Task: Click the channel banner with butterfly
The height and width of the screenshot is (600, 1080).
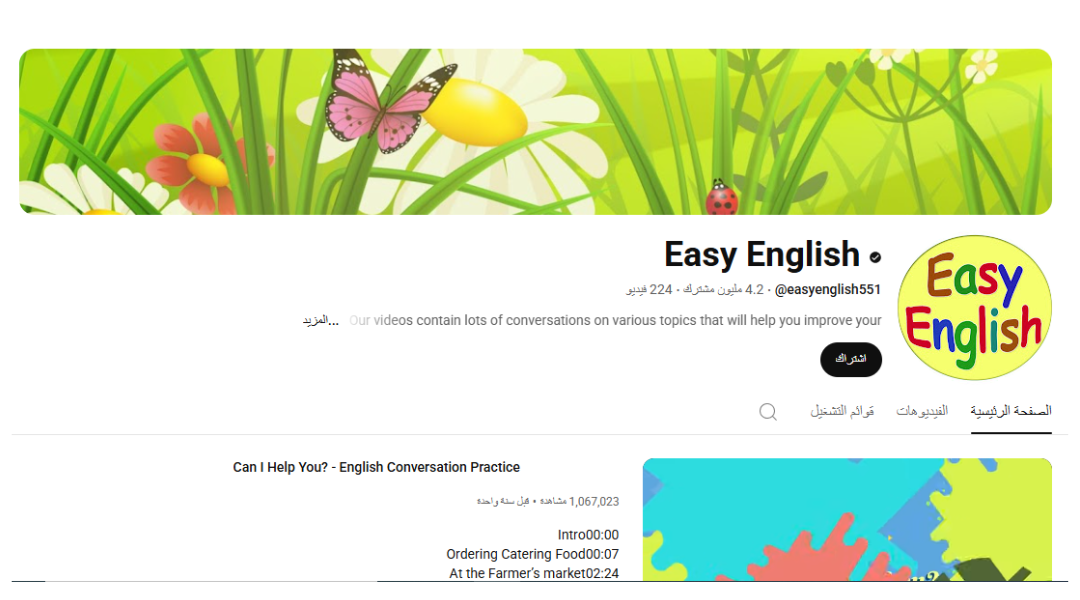Action: click(535, 132)
